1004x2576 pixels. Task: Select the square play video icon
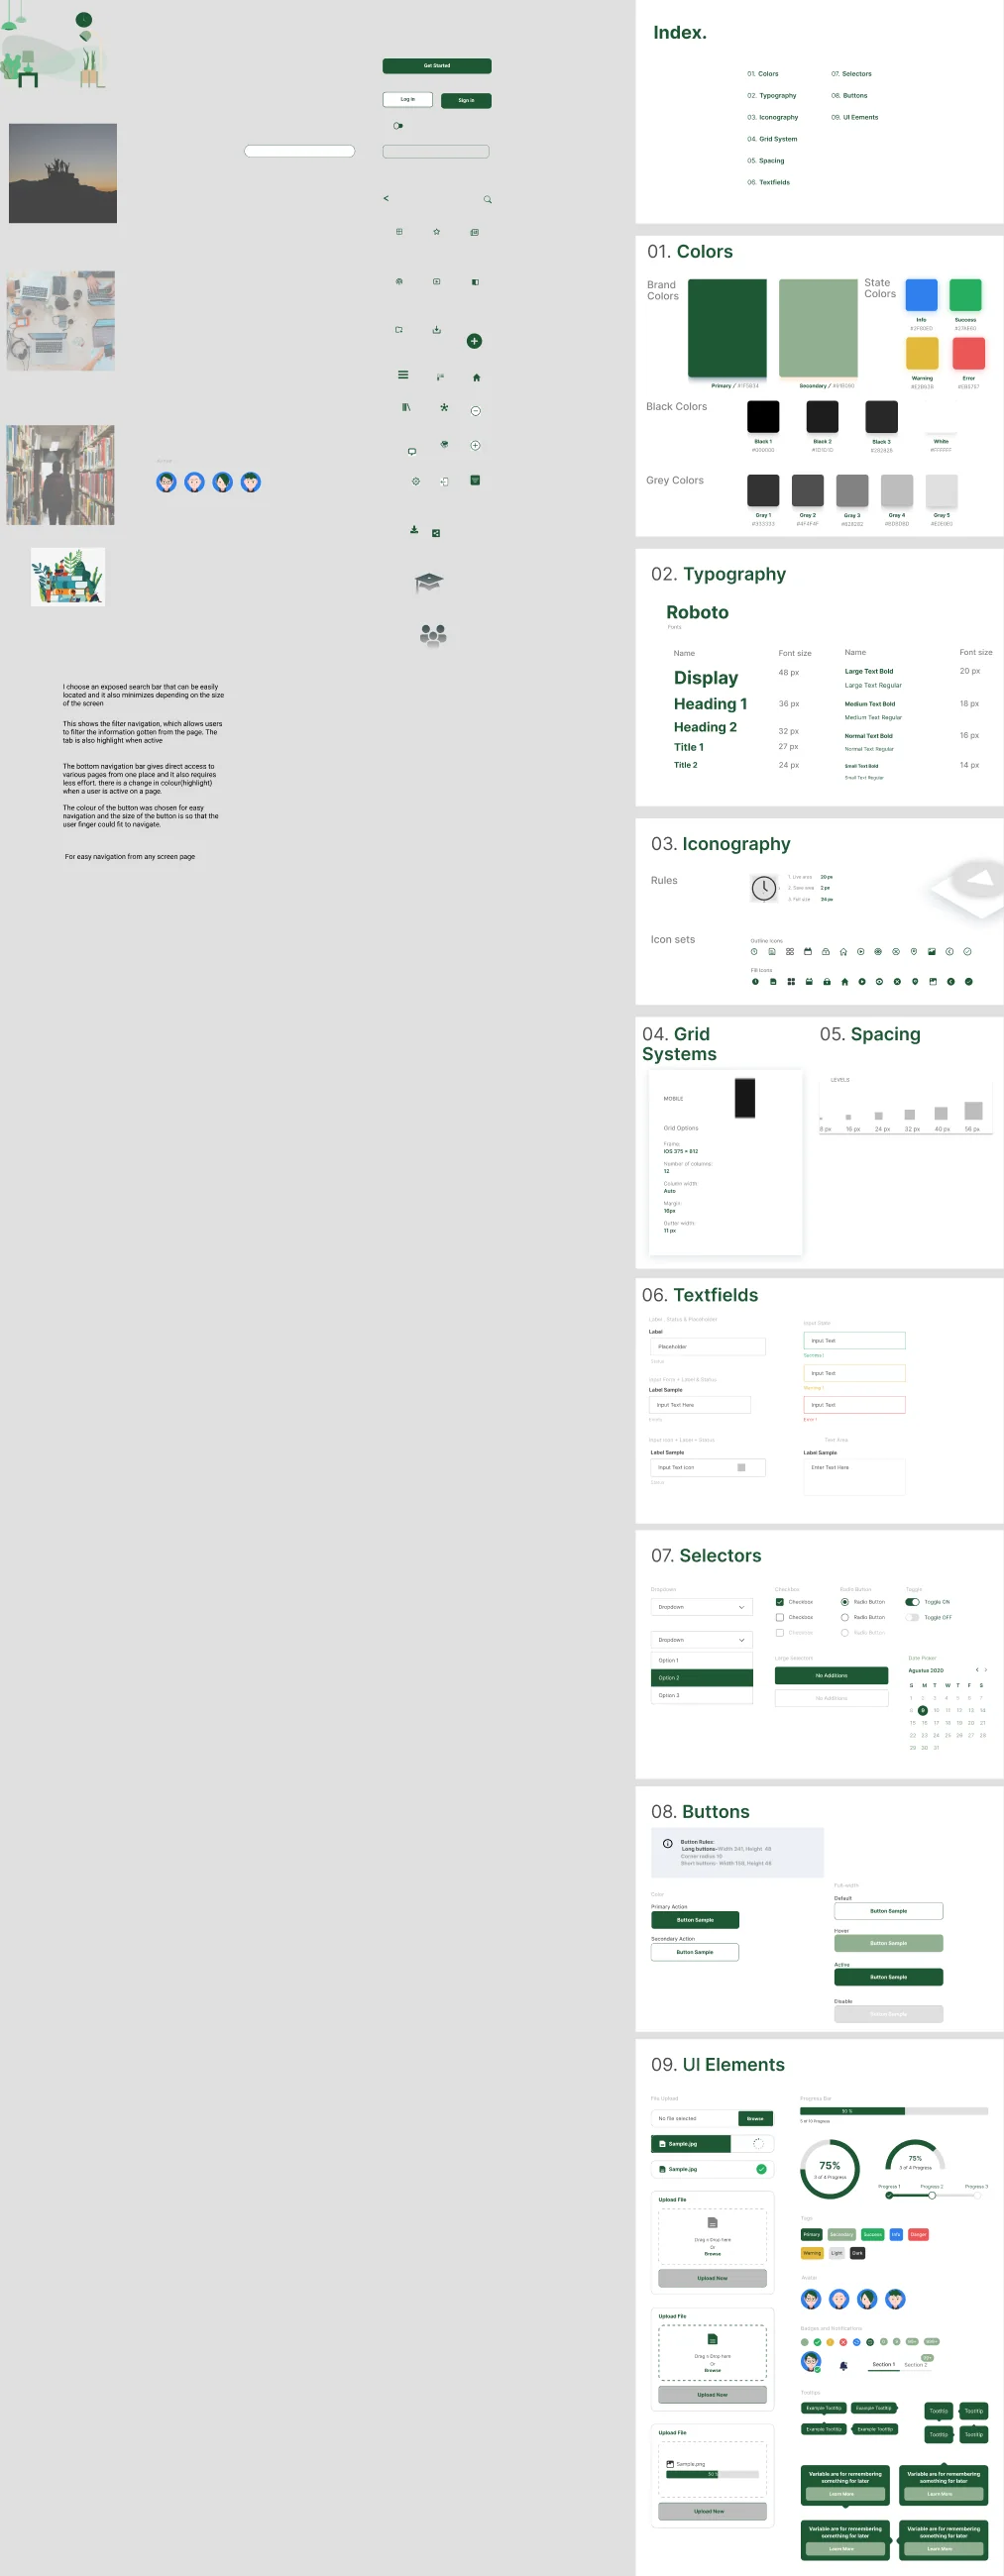click(437, 282)
